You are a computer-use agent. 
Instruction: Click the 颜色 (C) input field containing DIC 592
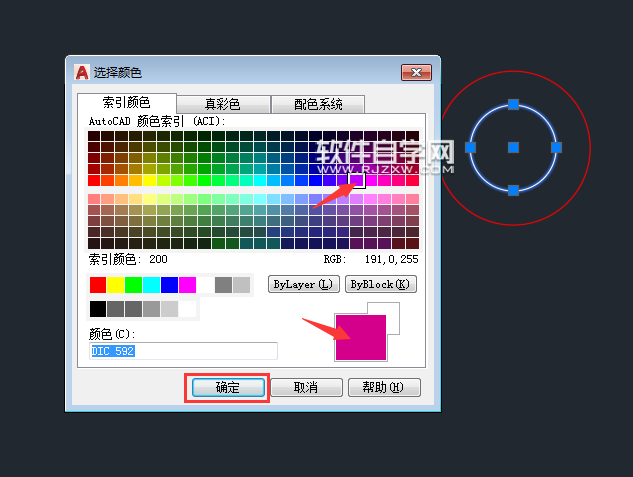[x=183, y=351]
